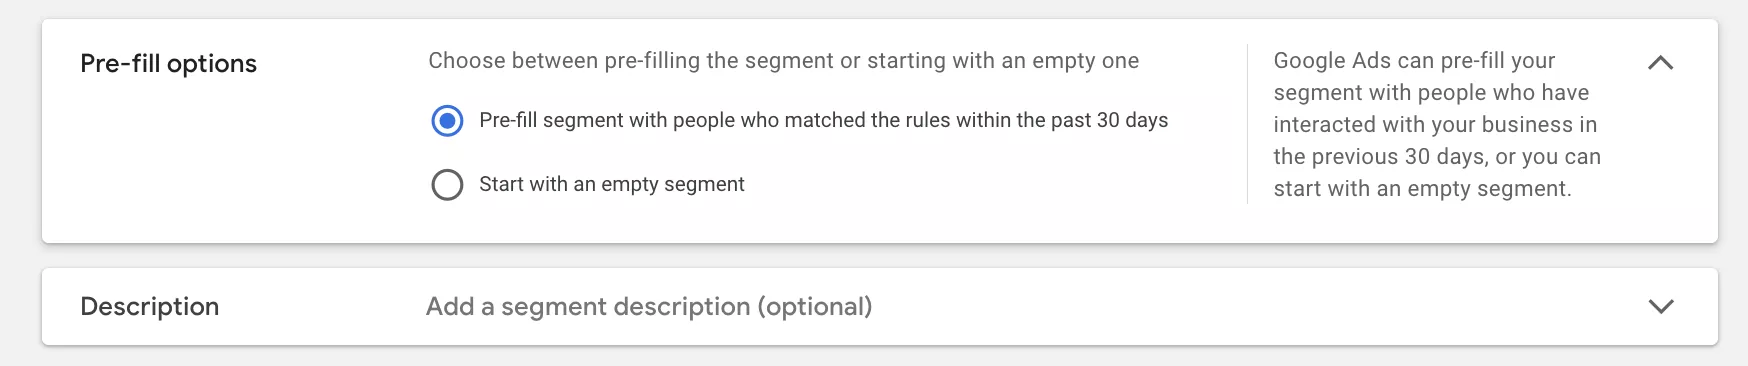Image resolution: width=1748 pixels, height=366 pixels.
Task: Click the 'Pre-fill options' section heading
Action: [x=168, y=63]
